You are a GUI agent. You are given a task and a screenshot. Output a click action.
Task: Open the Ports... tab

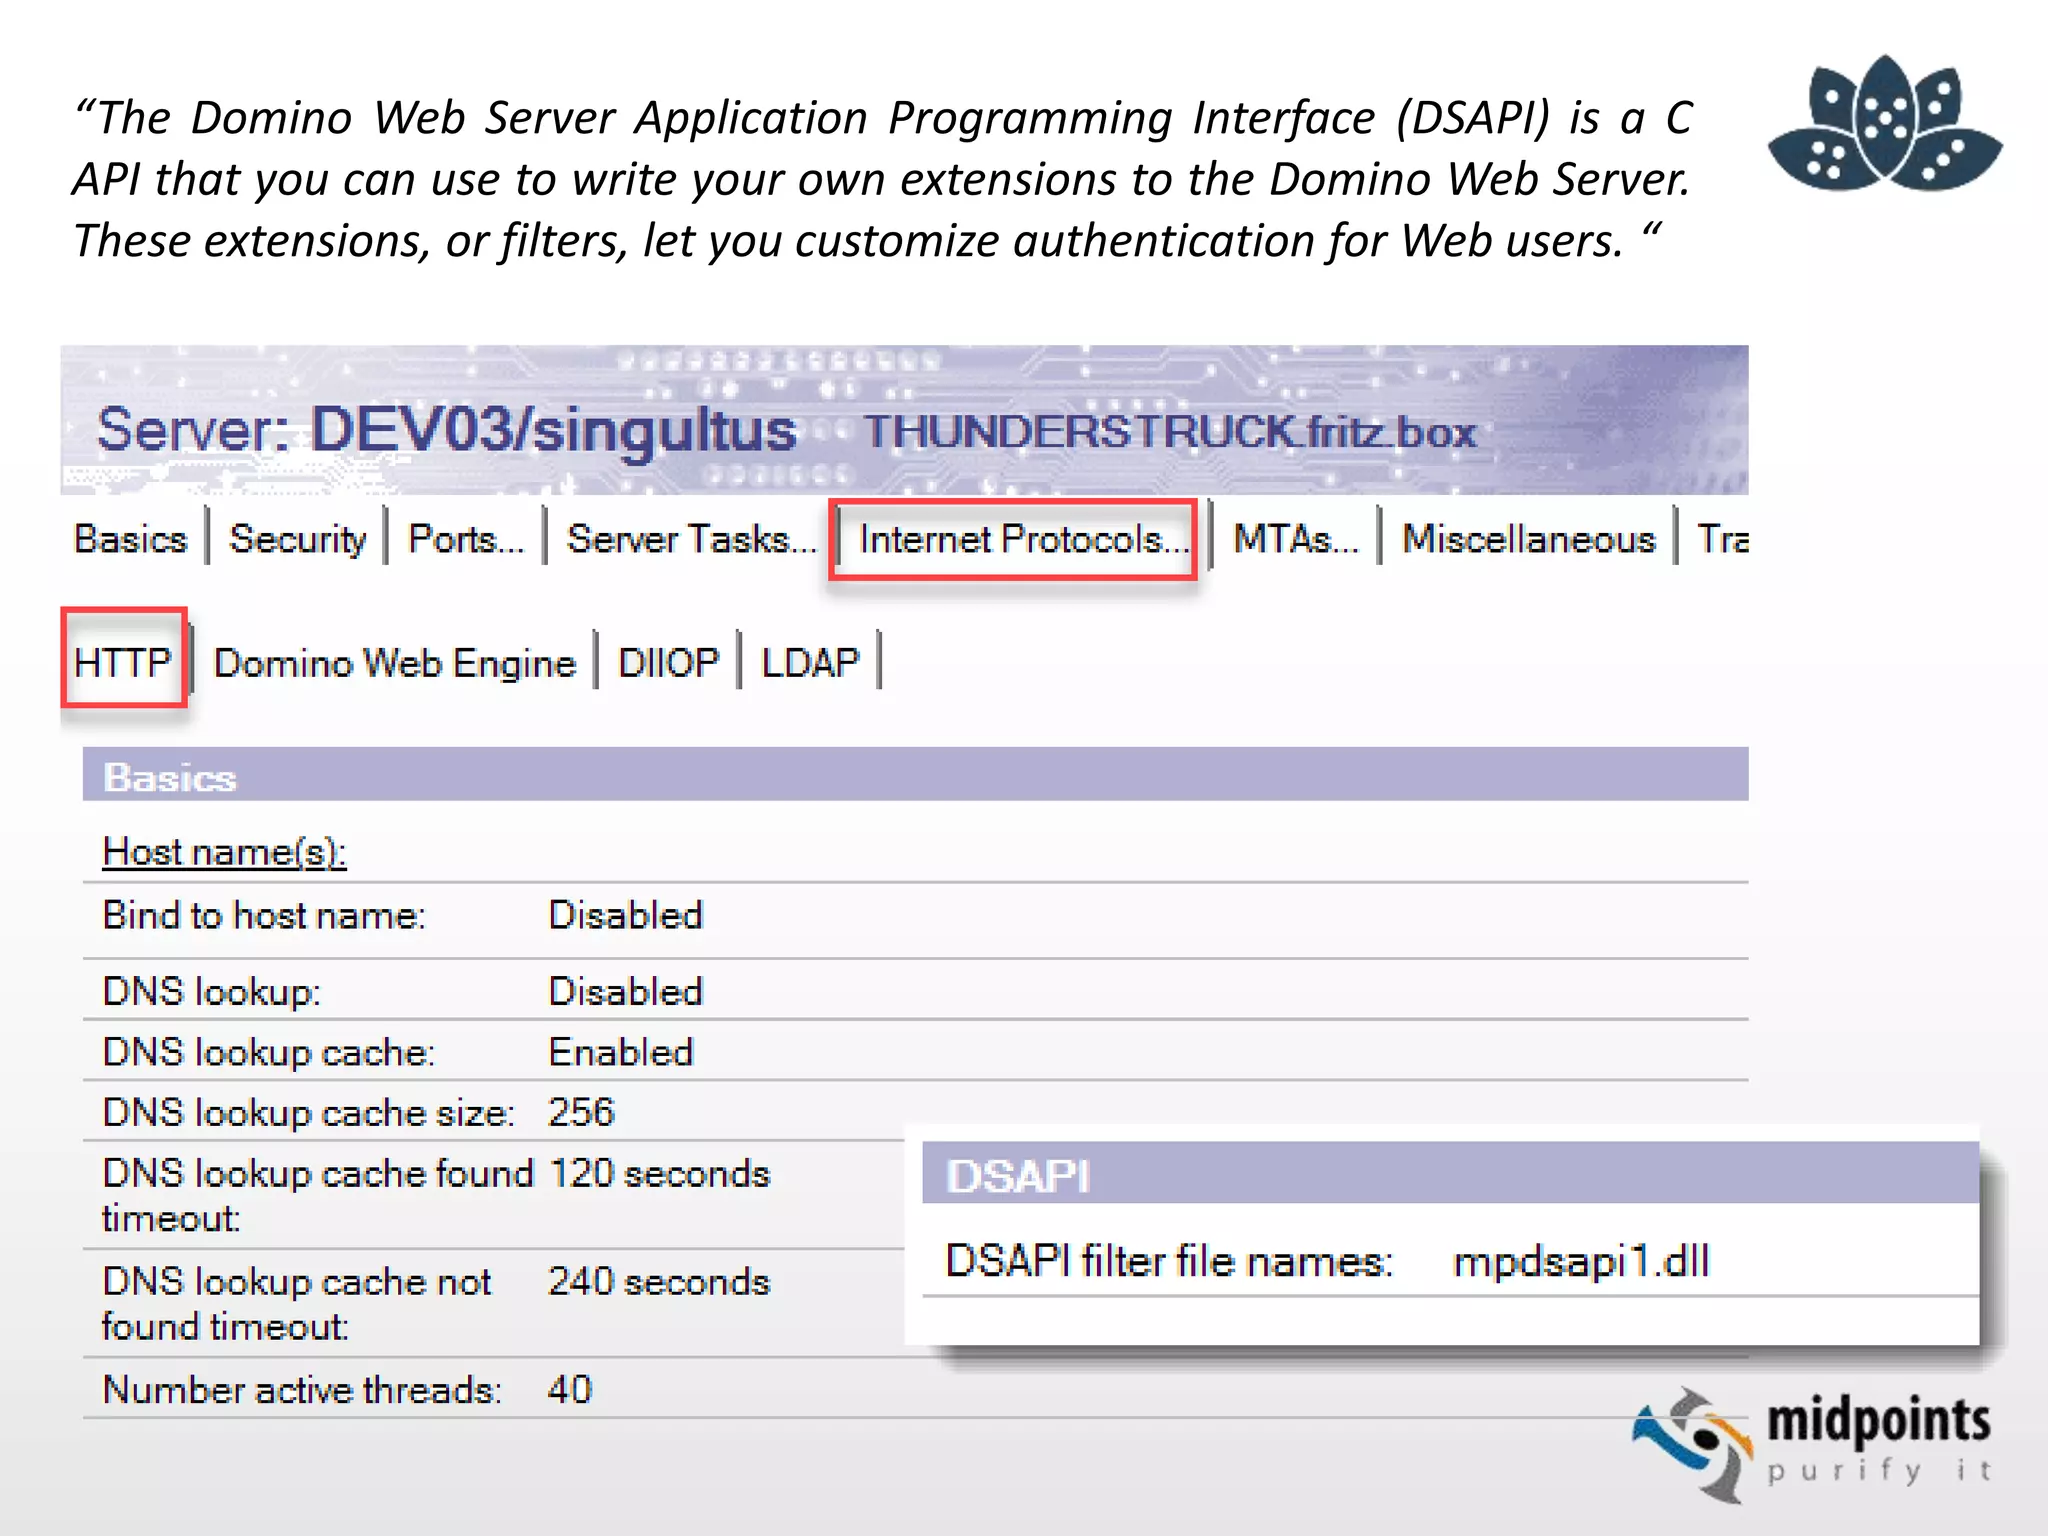point(466,539)
